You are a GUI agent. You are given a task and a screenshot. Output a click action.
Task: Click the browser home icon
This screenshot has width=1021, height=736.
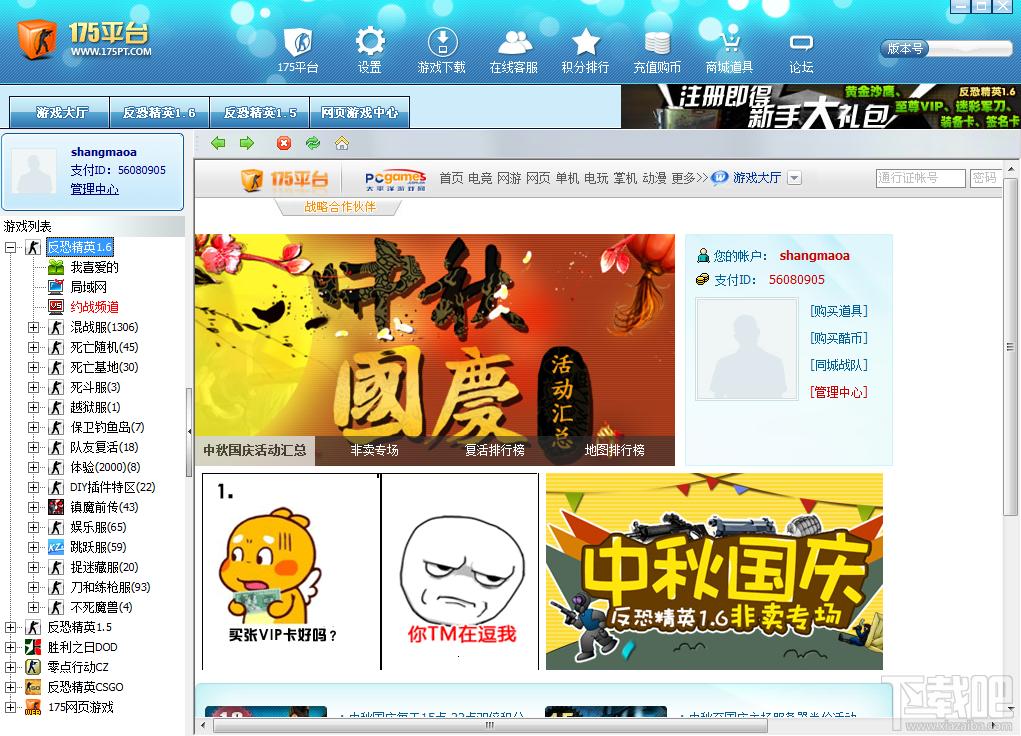coord(342,143)
